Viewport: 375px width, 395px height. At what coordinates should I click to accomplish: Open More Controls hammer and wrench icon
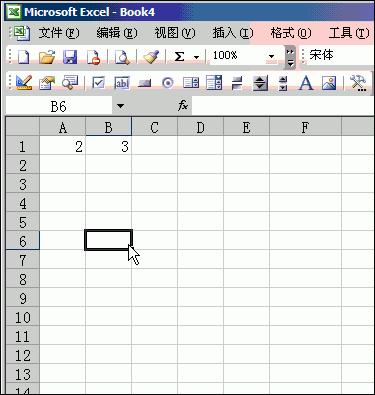[x=358, y=83]
